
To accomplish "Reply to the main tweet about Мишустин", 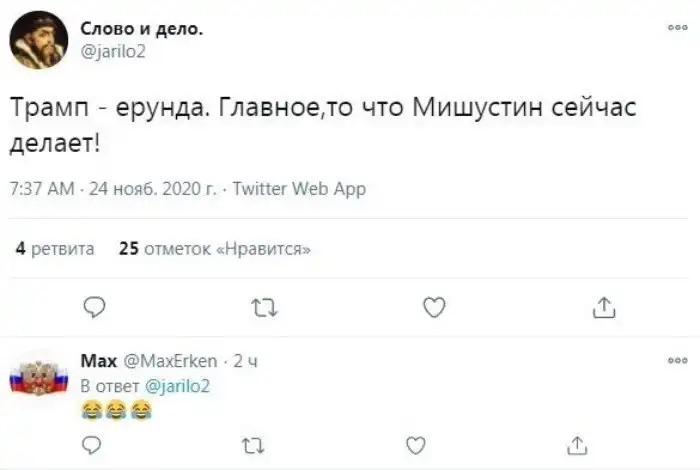I will coord(92,309).
